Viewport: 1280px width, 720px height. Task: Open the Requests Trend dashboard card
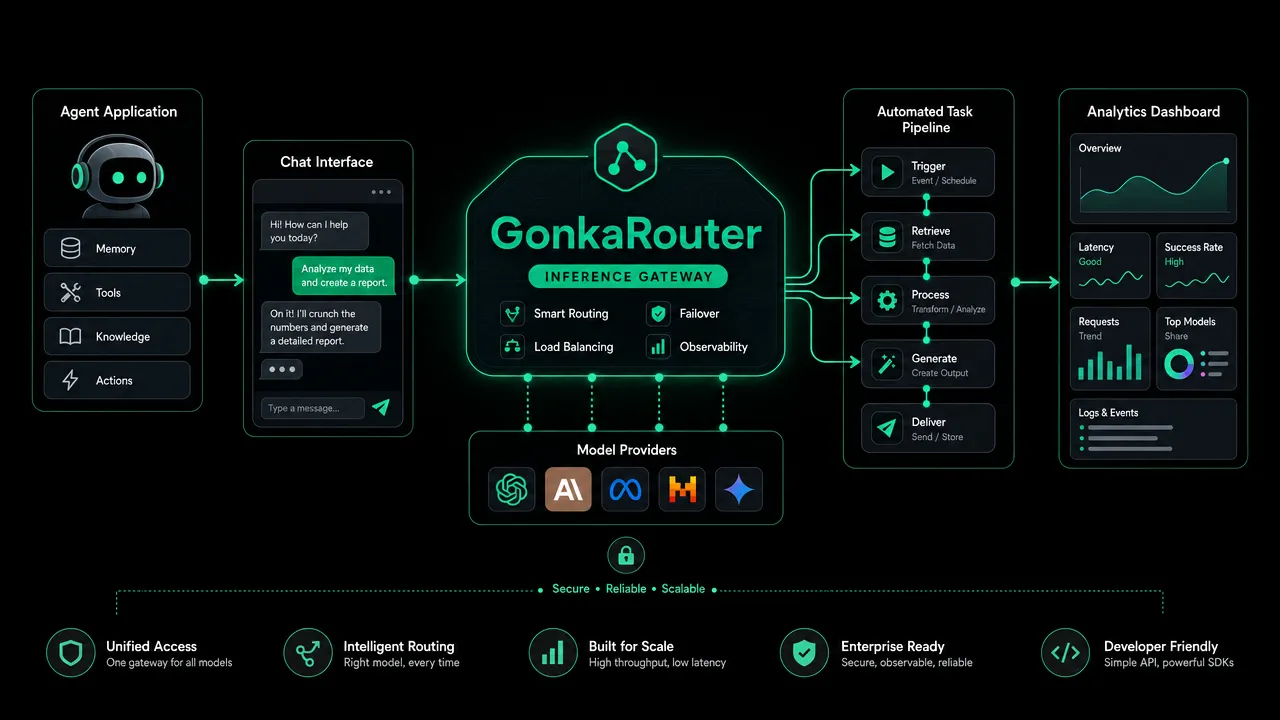click(x=1110, y=349)
